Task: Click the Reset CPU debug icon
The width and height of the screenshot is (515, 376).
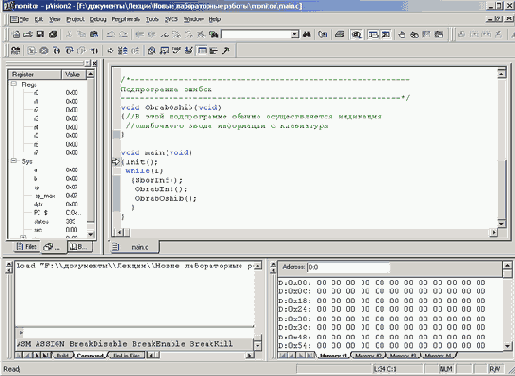Action: (x=15, y=50)
